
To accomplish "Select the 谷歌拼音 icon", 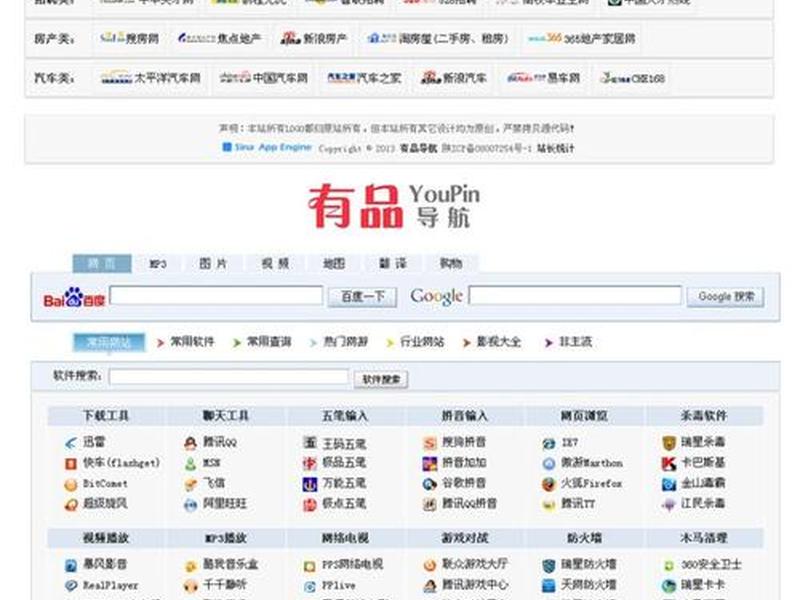I will pos(430,484).
